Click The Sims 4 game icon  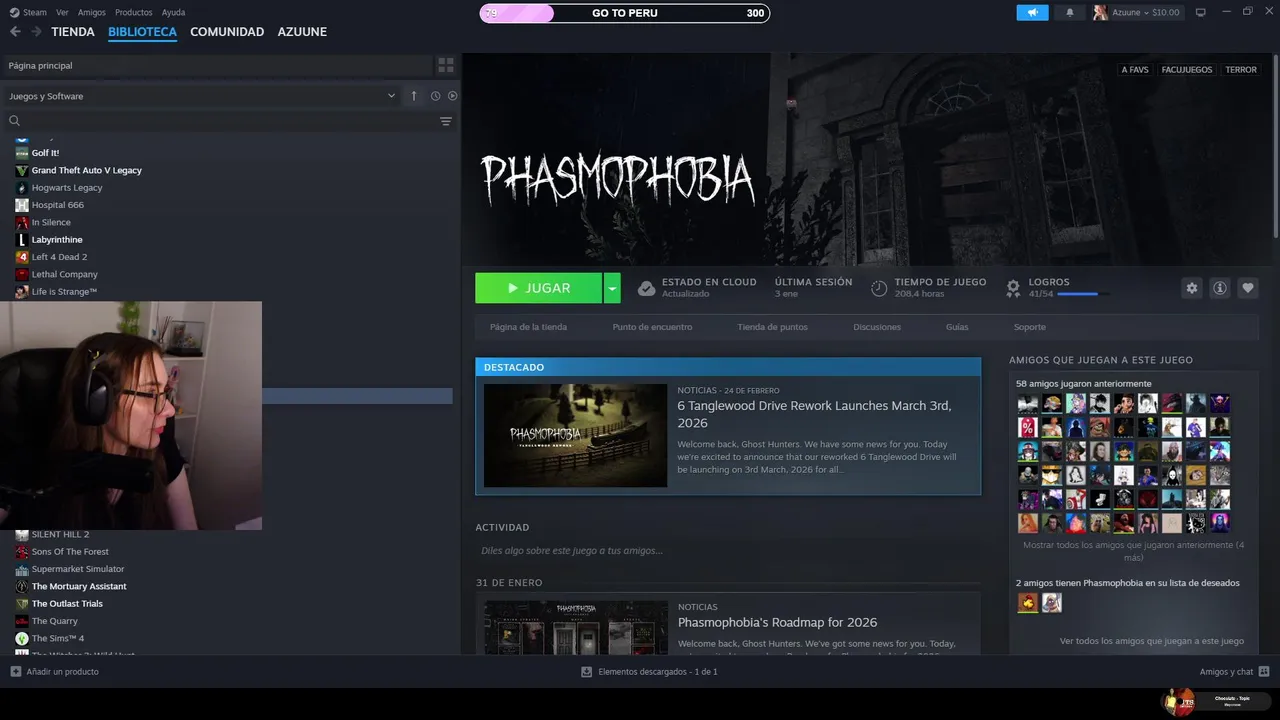(22, 638)
